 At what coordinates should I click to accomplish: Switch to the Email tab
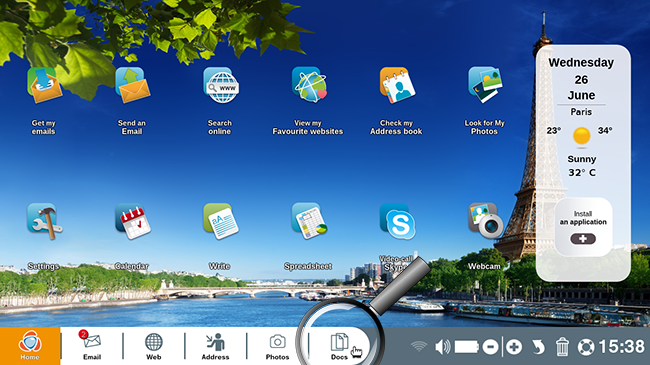pos(92,346)
